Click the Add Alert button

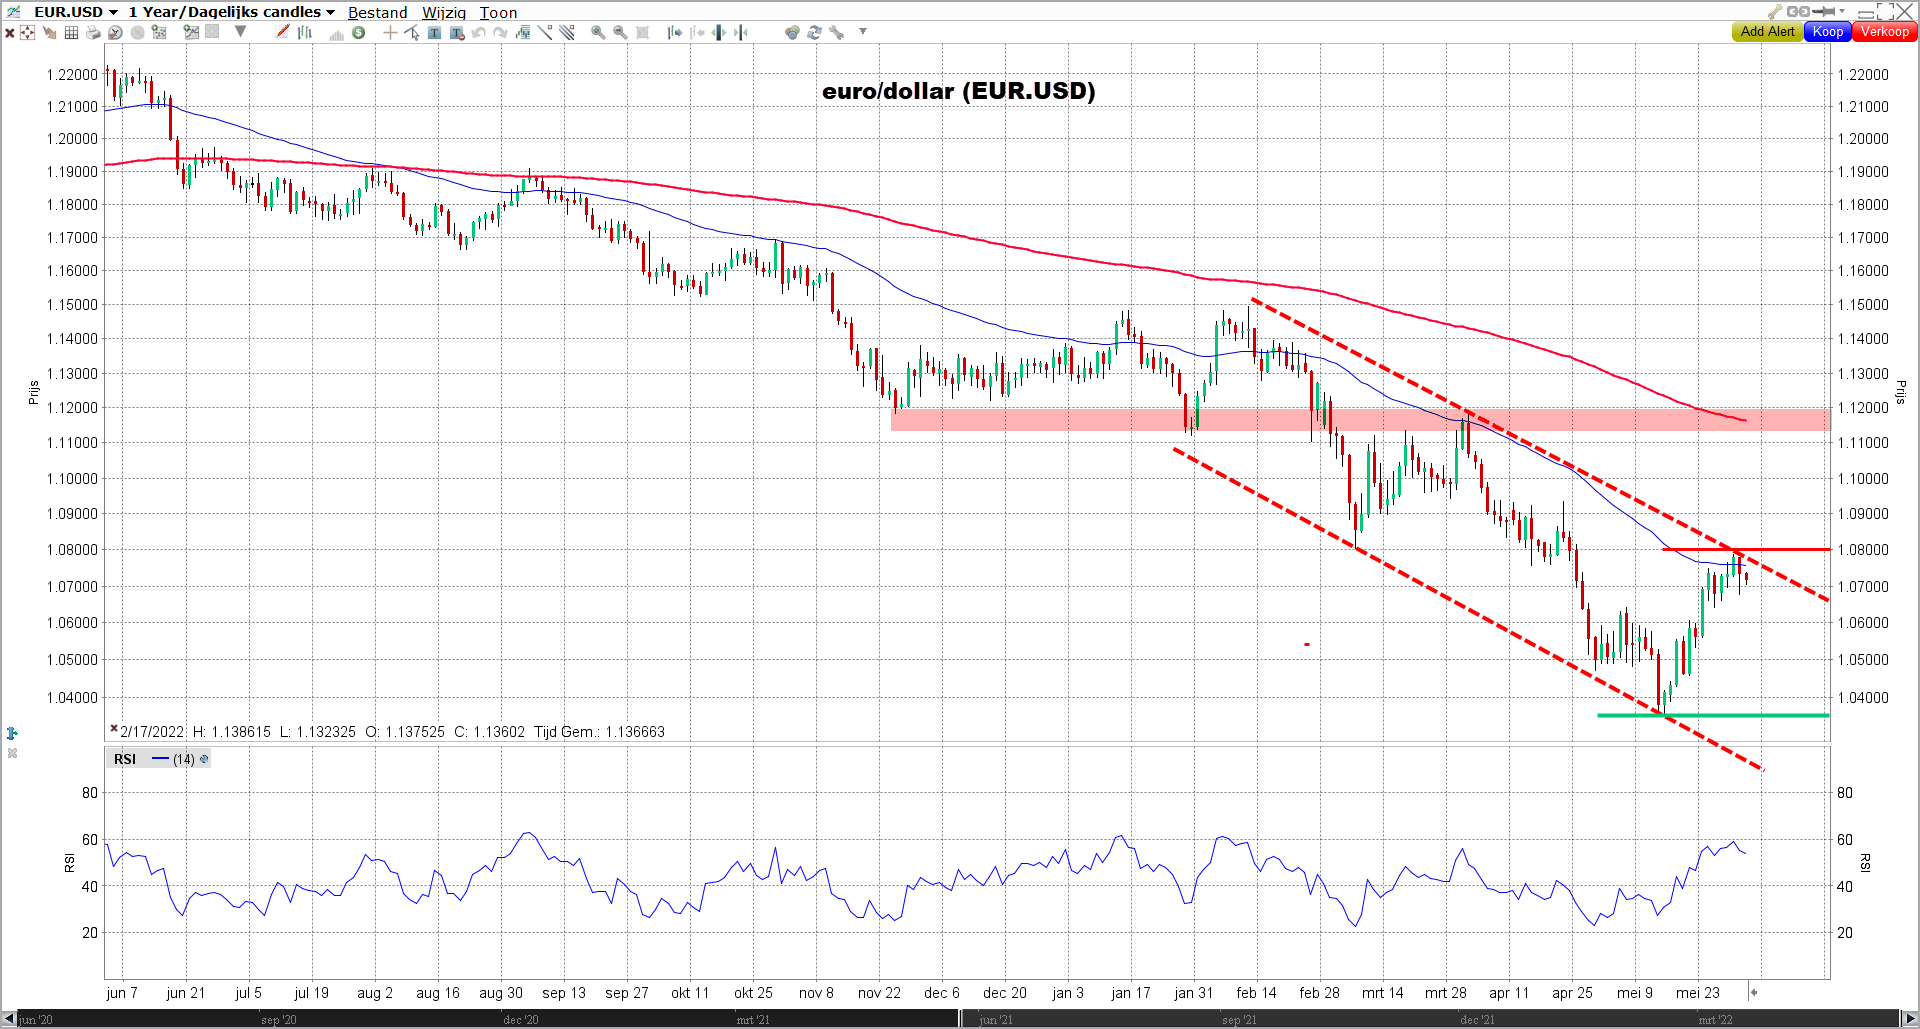(x=1767, y=32)
